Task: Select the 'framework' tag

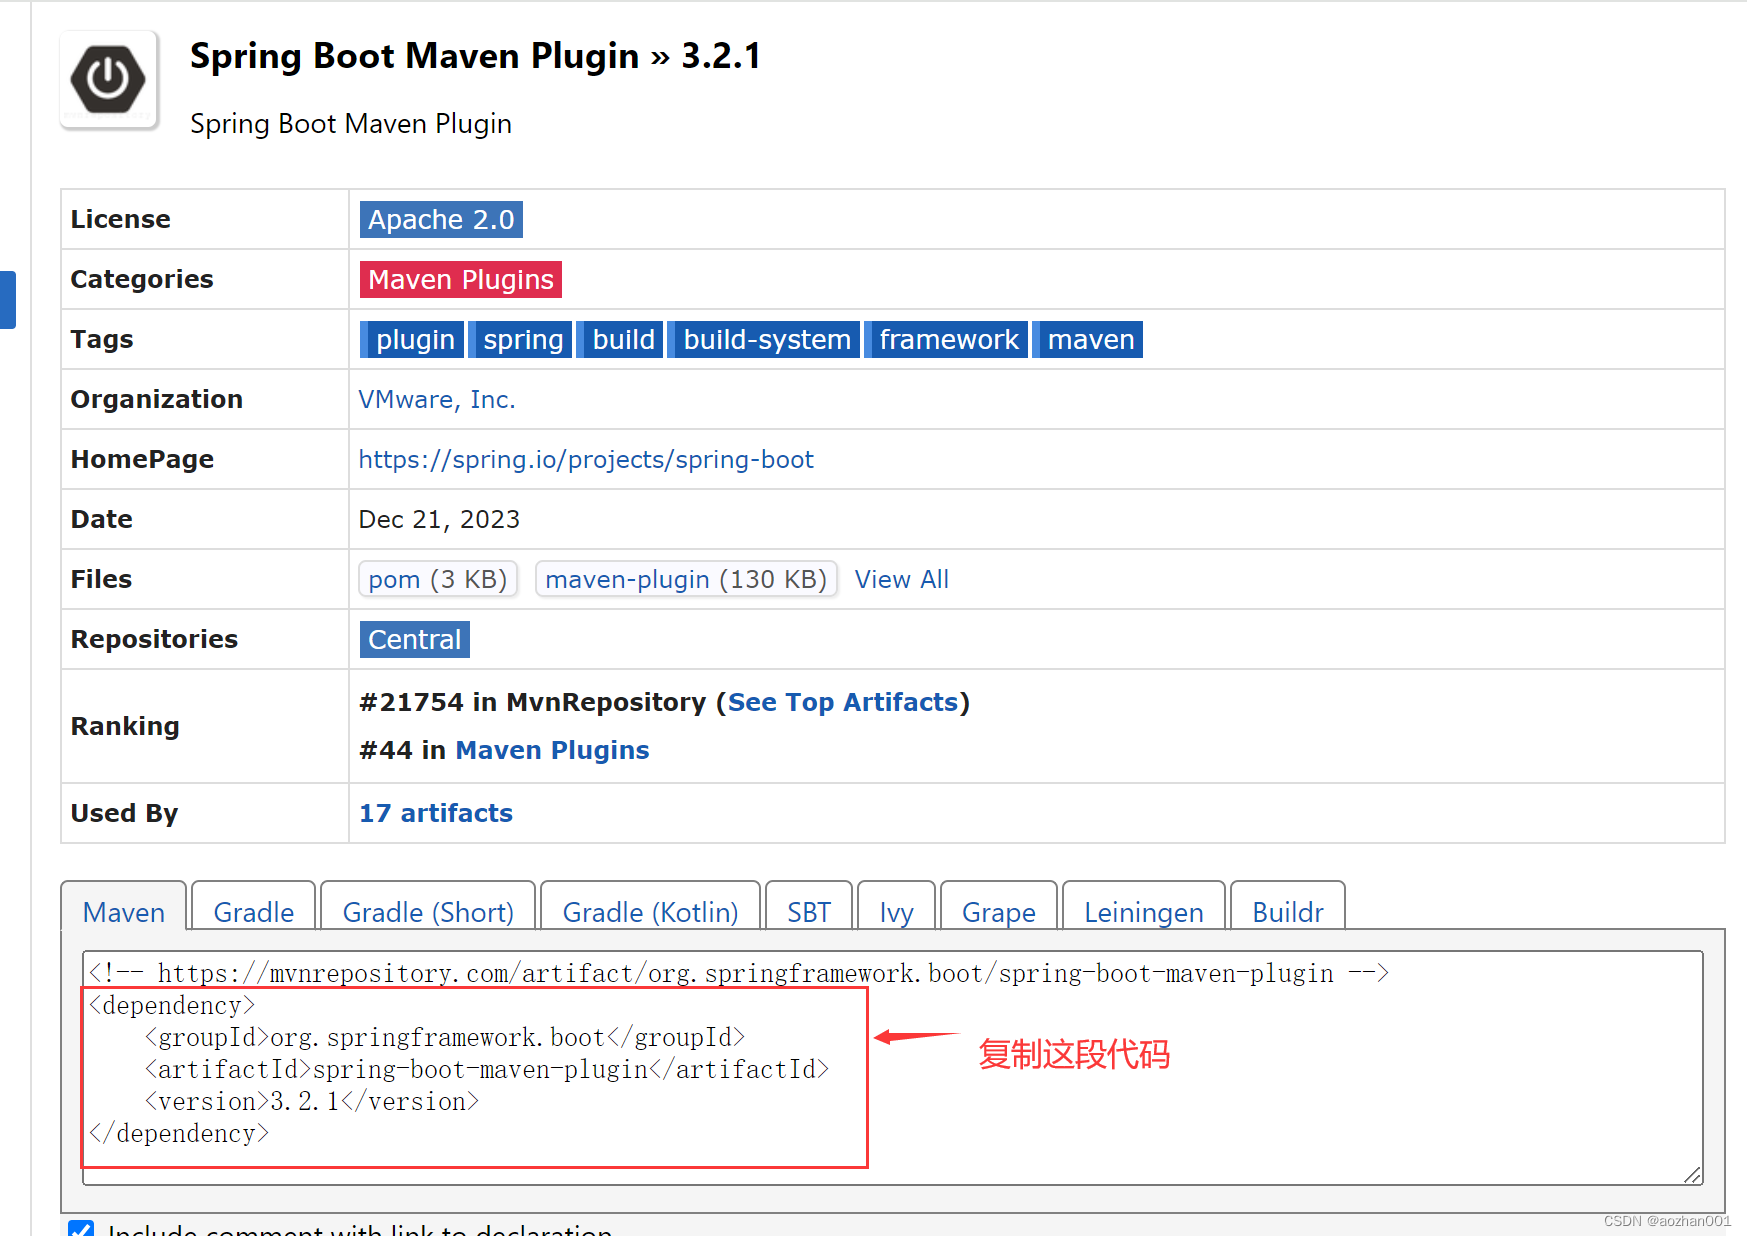Action: [946, 339]
